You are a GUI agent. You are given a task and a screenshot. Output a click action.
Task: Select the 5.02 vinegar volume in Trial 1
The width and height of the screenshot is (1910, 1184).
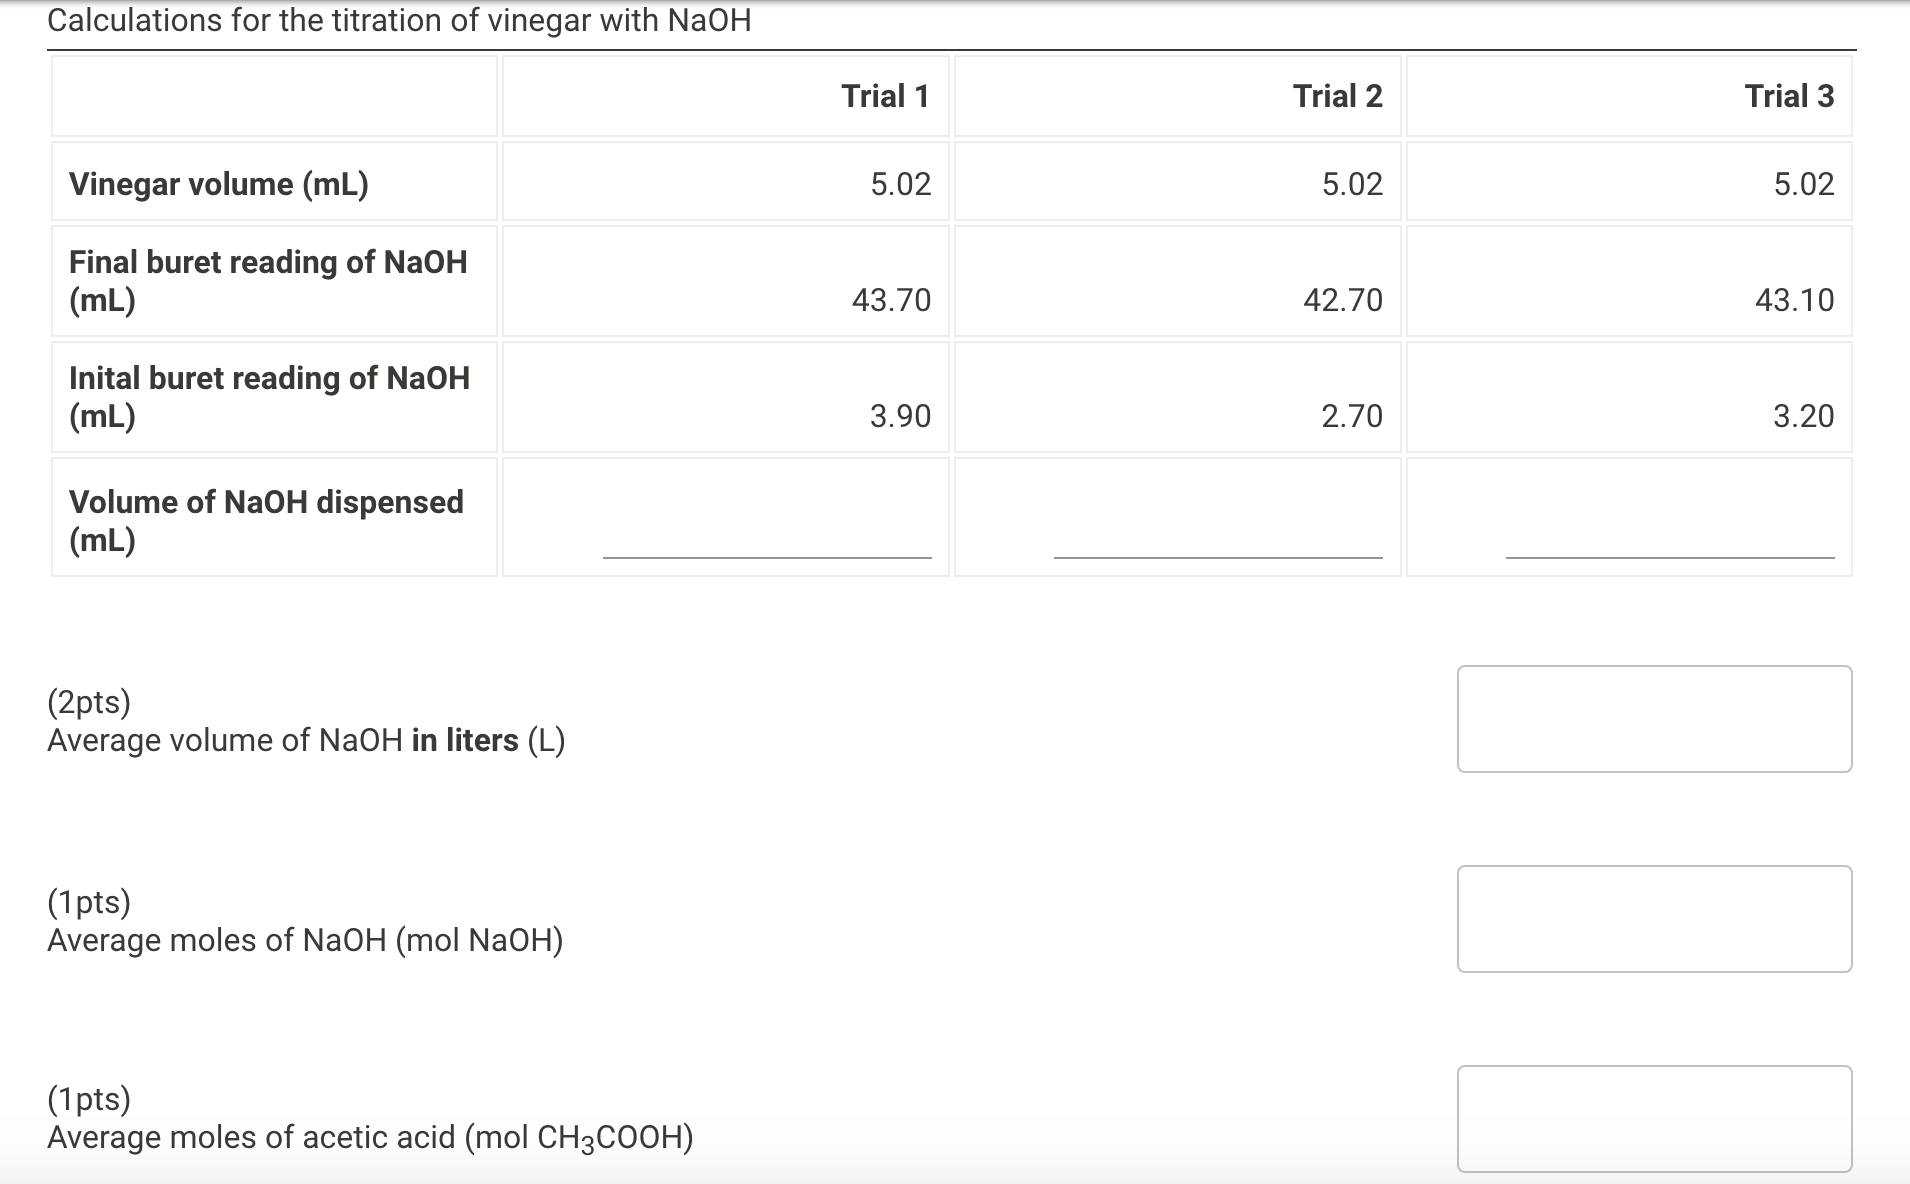pyautogui.click(x=900, y=183)
